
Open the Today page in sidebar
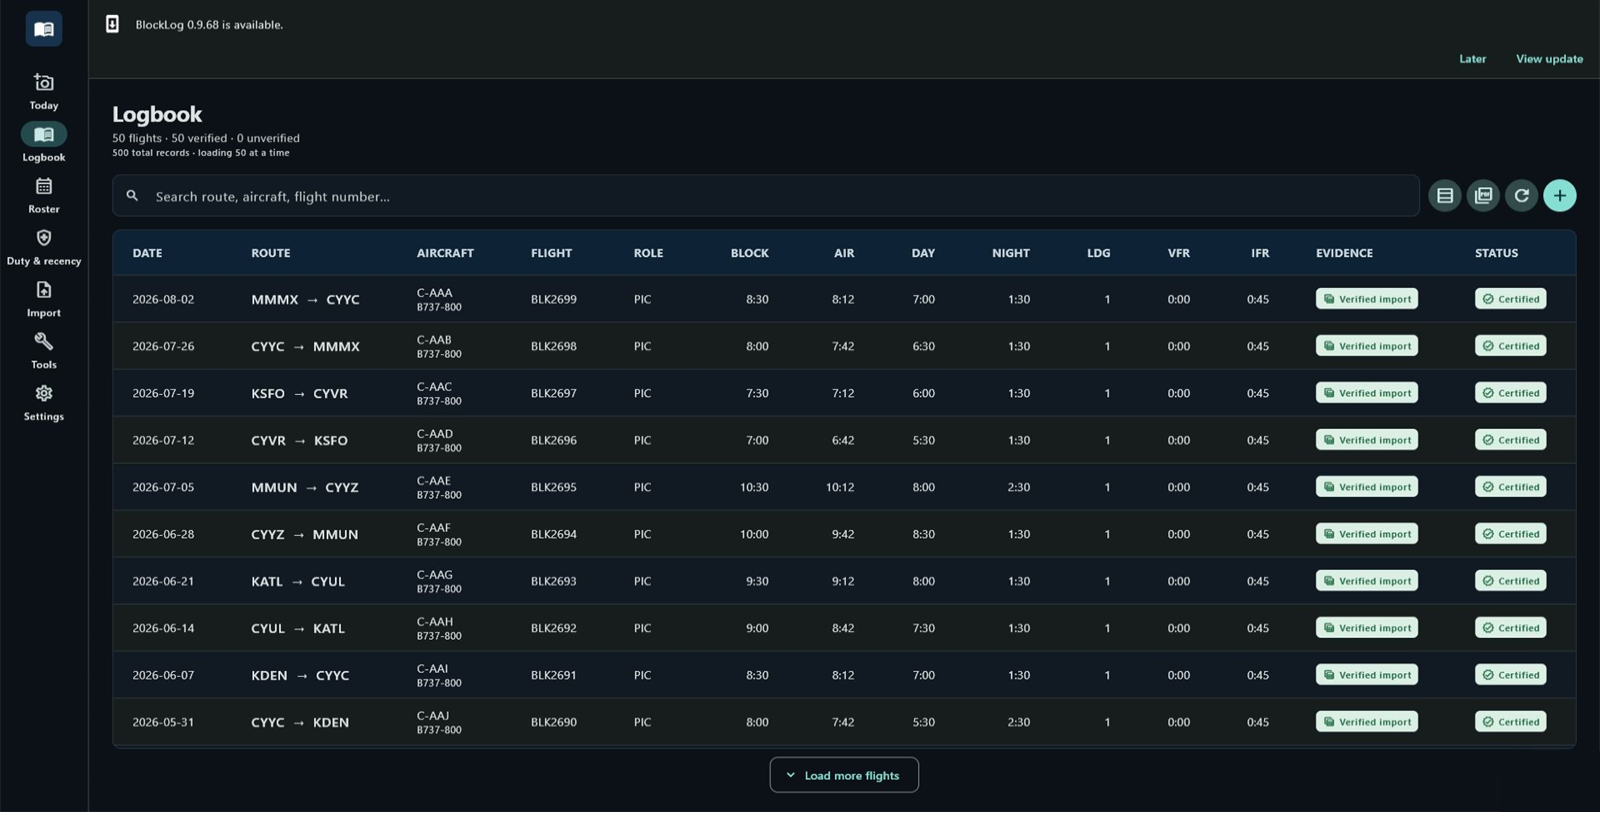[44, 91]
